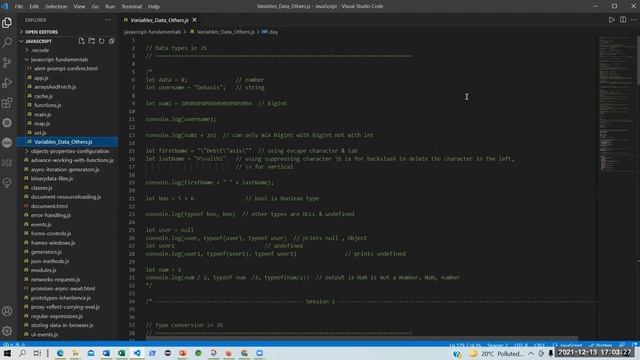Open the Source Control view

click(x=7, y=62)
